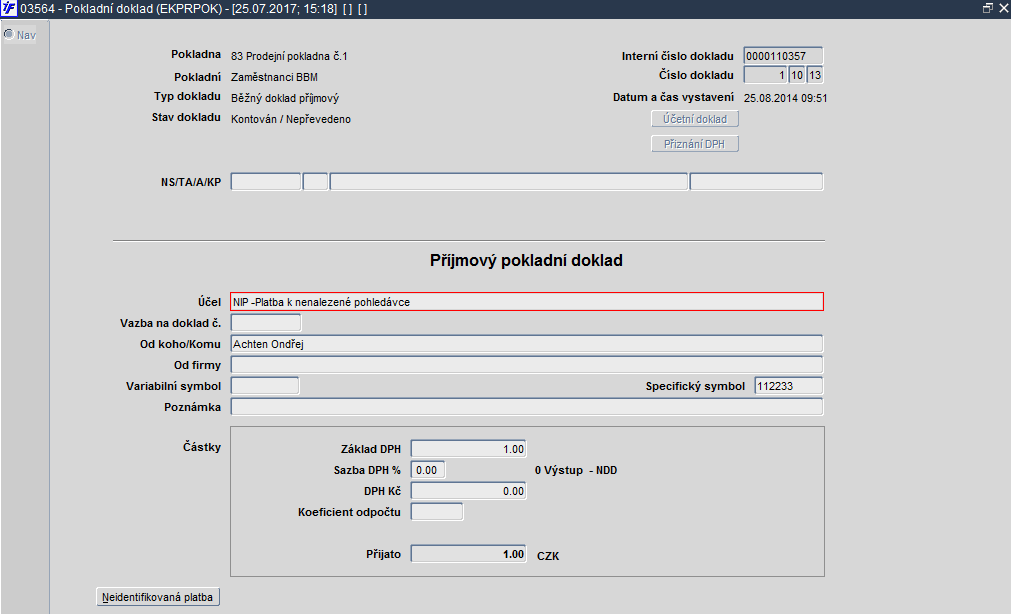Click the Od koho/Komu field Achten Ondřej

tap(527, 344)
